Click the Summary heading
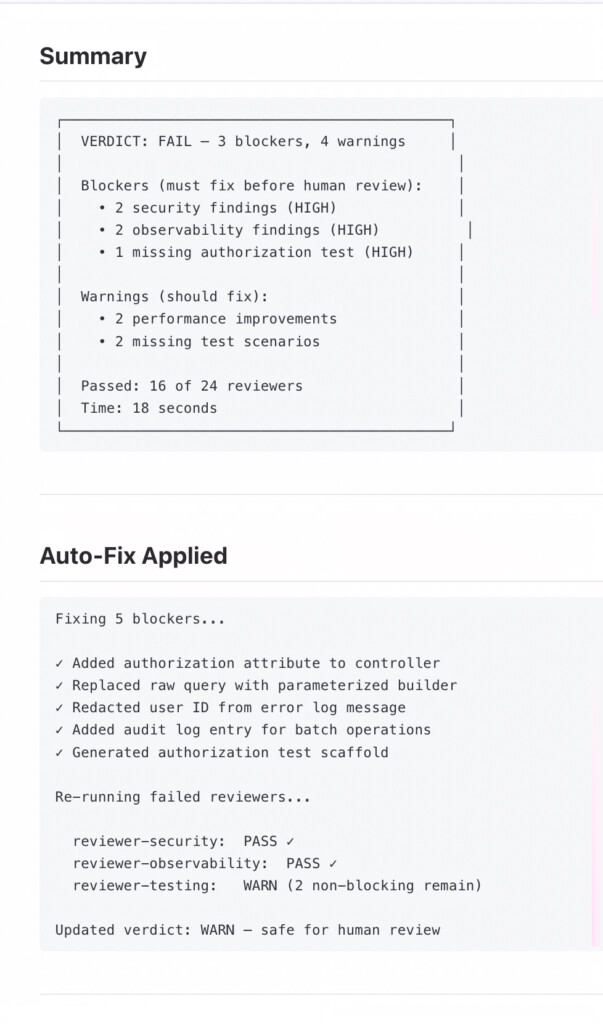This screenshot has width=603, height=1024. pos(93,56)
